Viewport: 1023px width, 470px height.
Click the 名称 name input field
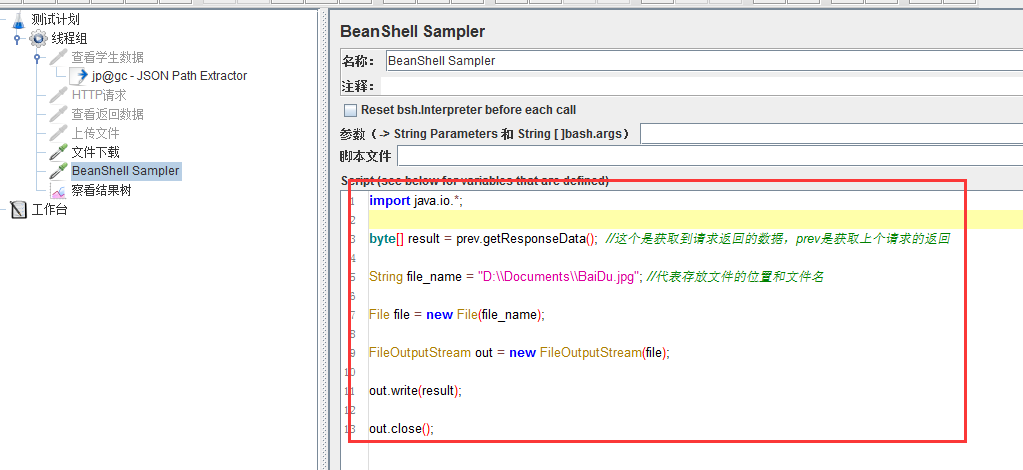coord(700,61)
